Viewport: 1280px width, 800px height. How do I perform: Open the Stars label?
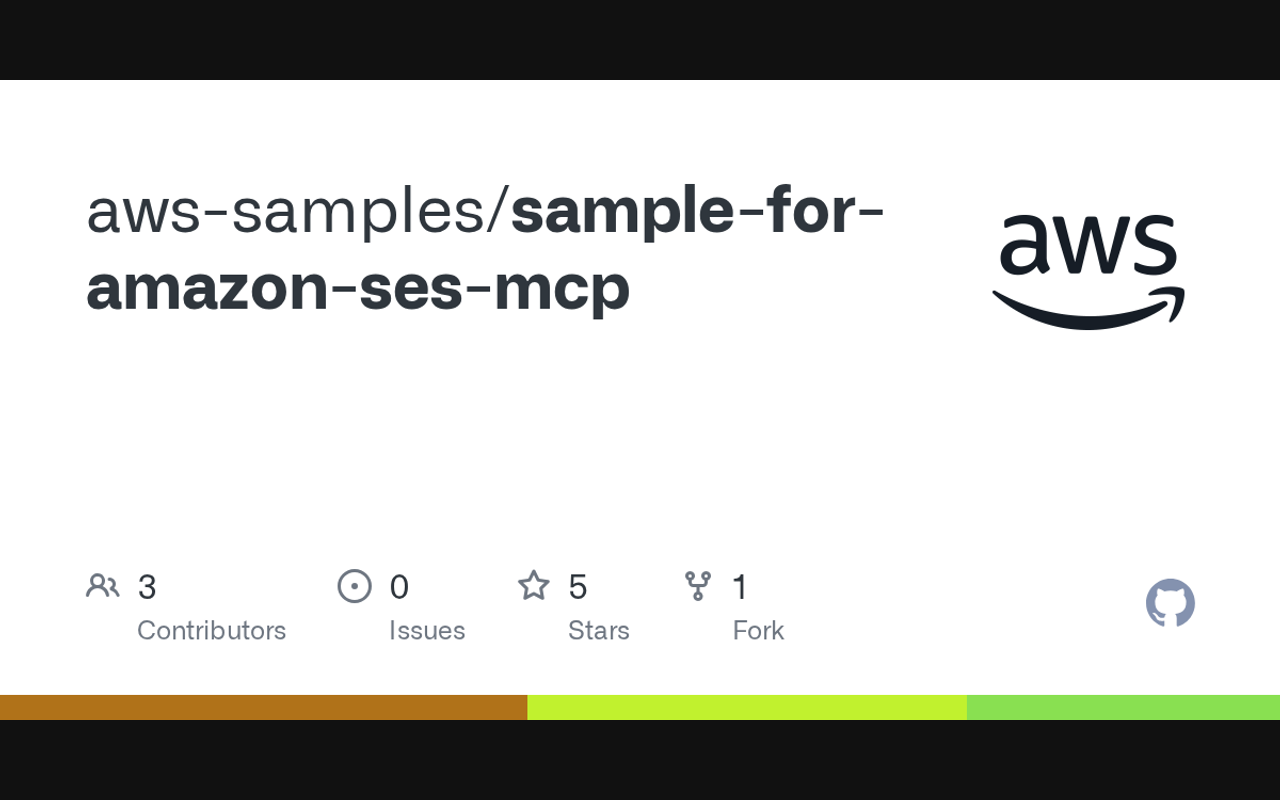(598, 631)
